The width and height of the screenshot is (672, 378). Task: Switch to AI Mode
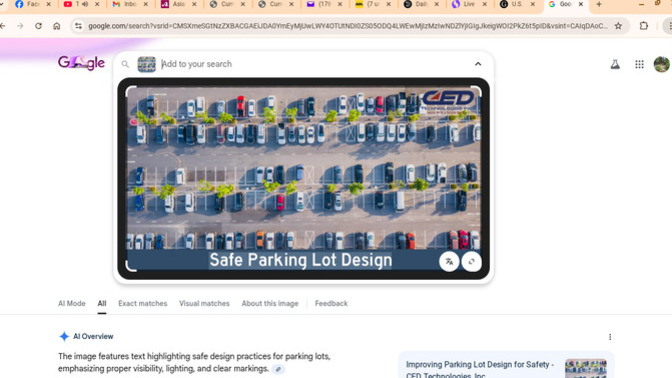click(72, 303)
